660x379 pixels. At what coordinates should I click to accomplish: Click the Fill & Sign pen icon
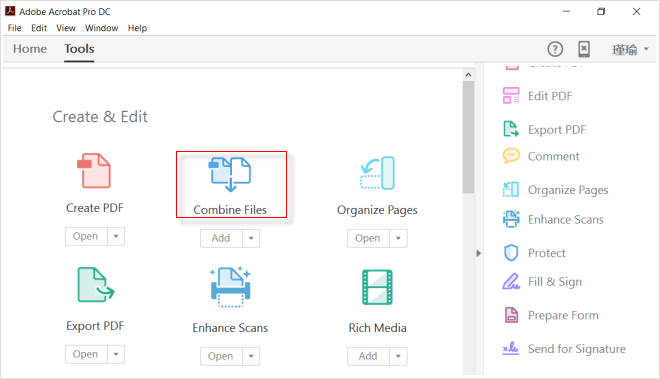coord(511,281)
